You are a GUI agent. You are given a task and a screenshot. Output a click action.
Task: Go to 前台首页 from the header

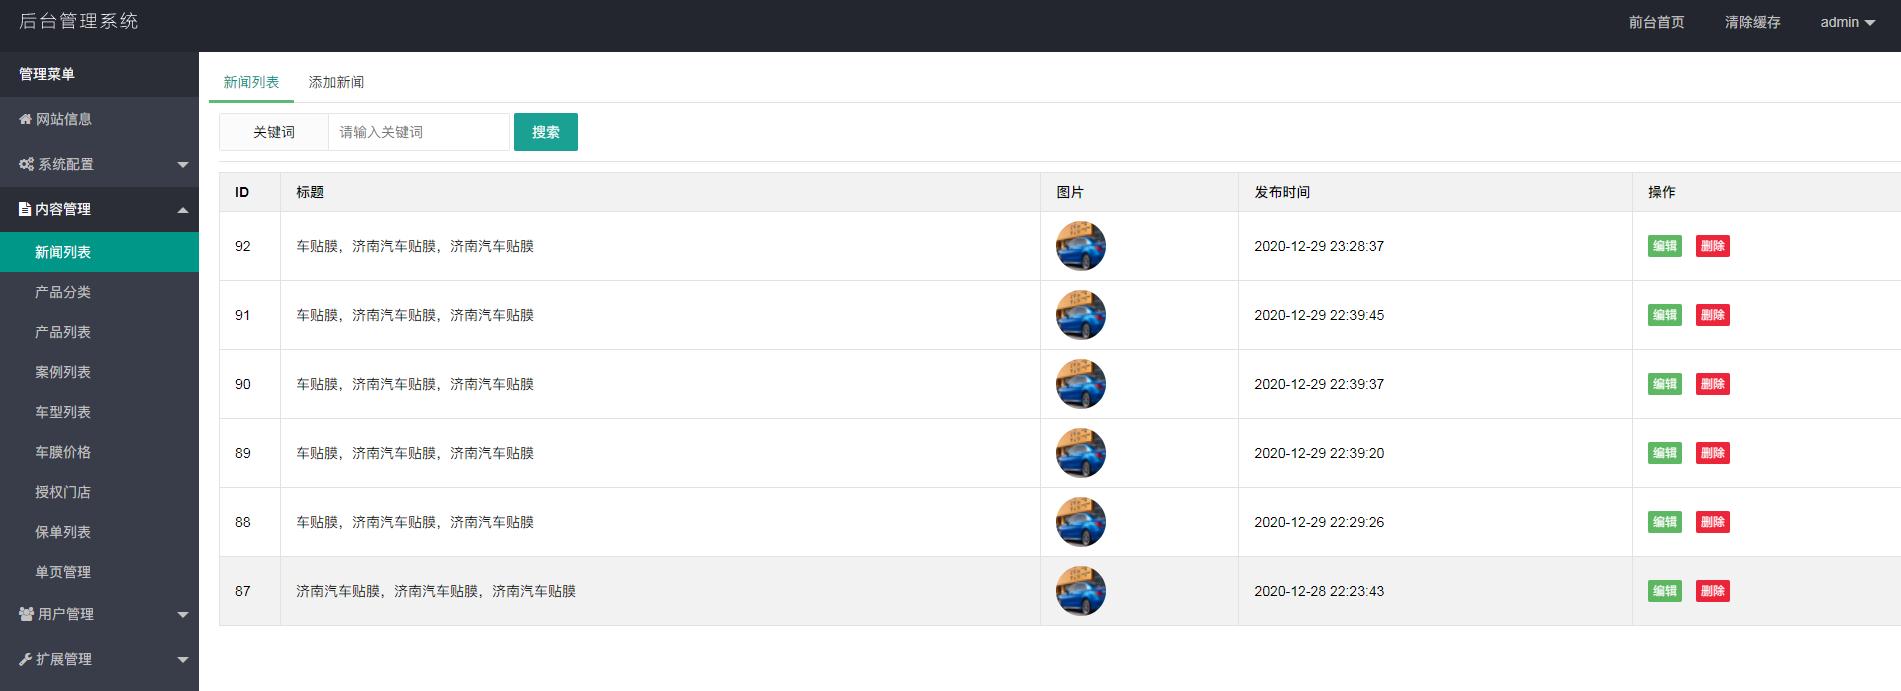[1656, 22]
